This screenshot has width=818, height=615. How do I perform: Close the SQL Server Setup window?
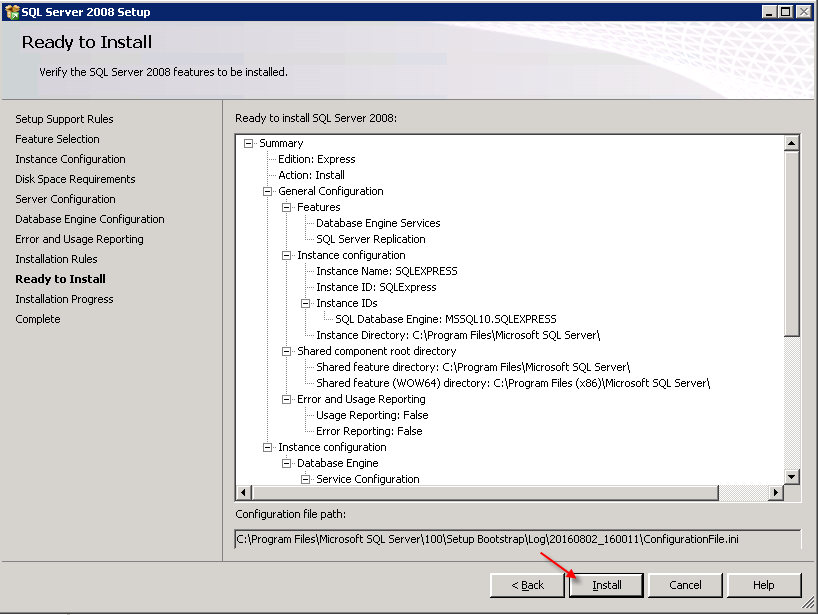[803, 11]
